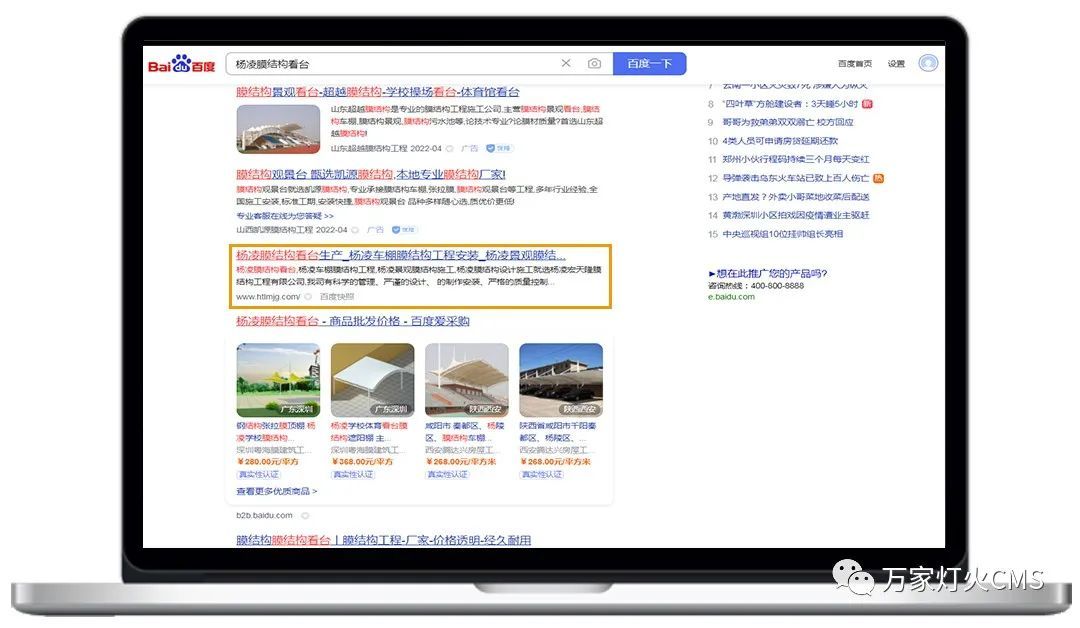Click the small circle icon next to www.htlmjg.com
This screenshot has height=628, width=1080.
308,297
